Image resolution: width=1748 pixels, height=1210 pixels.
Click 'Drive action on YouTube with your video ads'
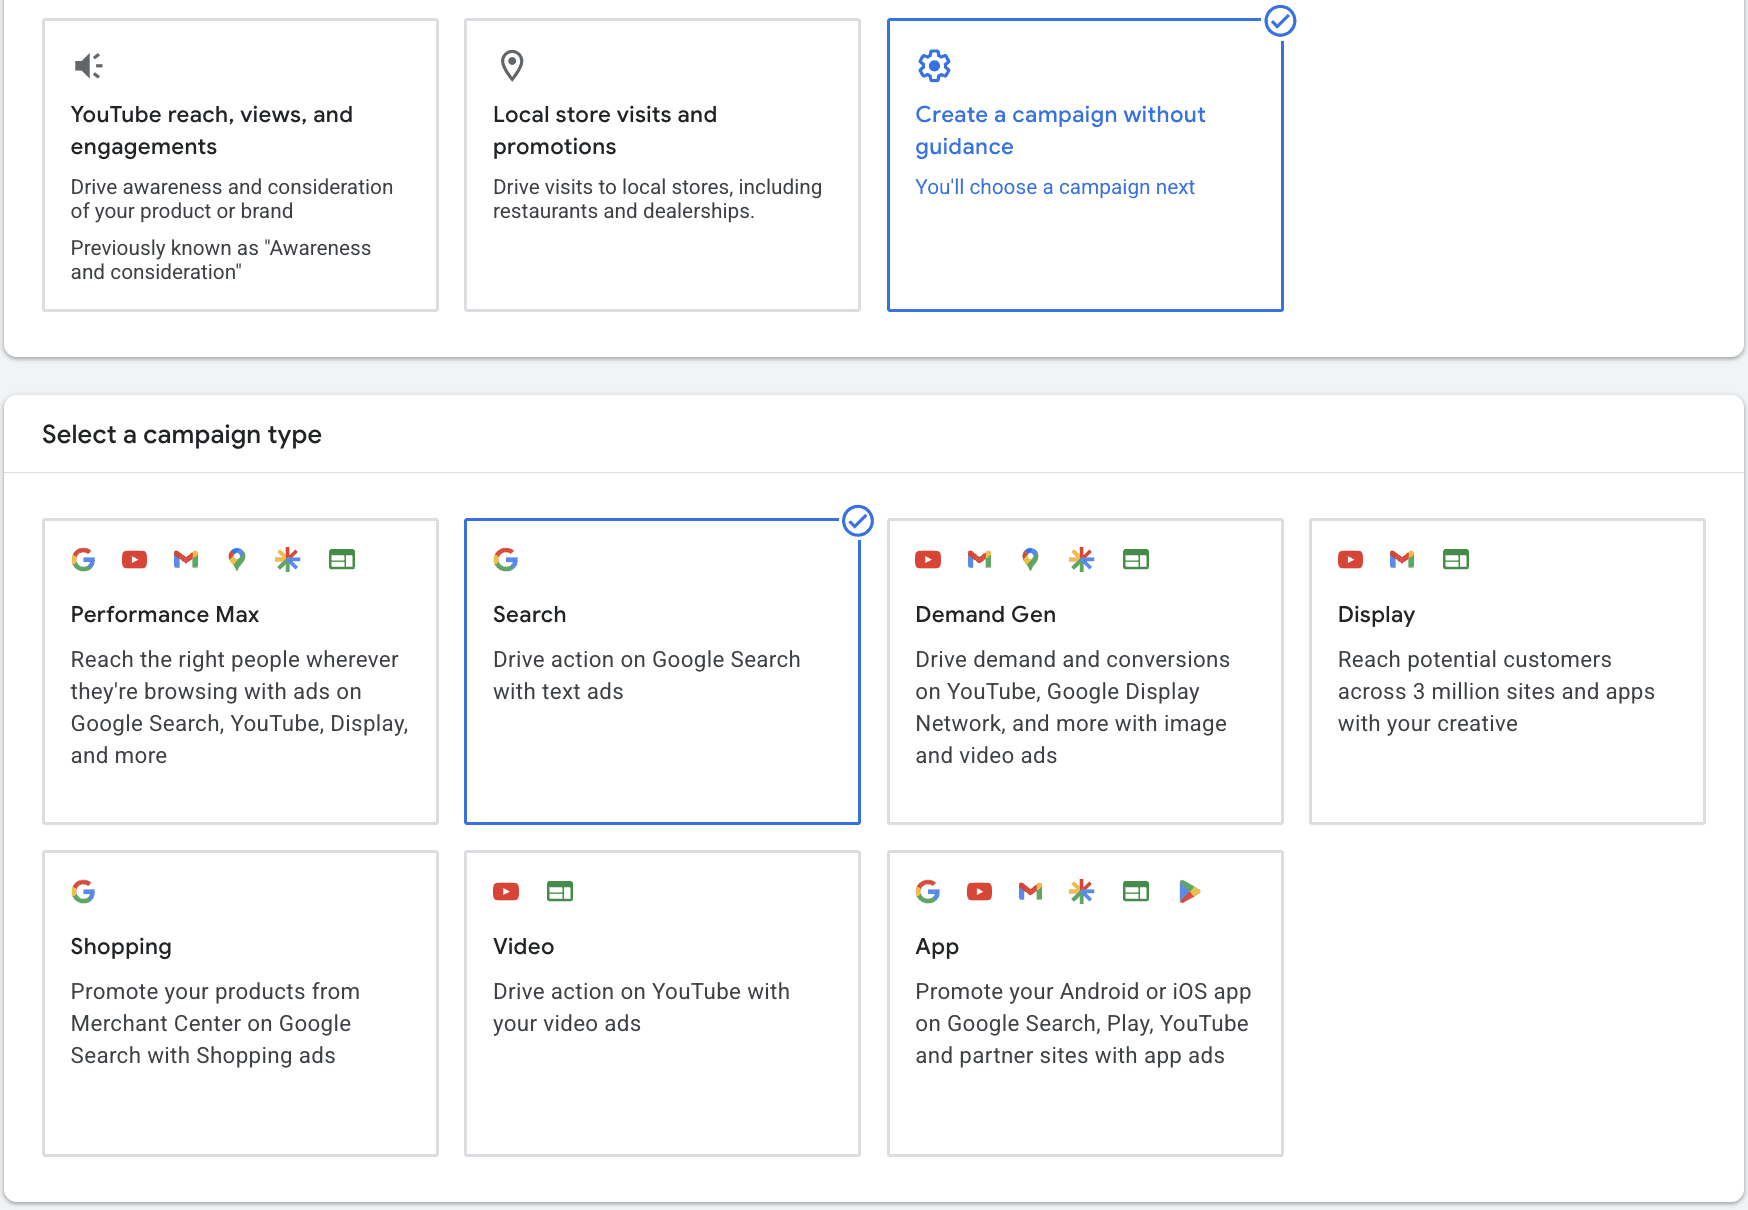pos(641,1007)
